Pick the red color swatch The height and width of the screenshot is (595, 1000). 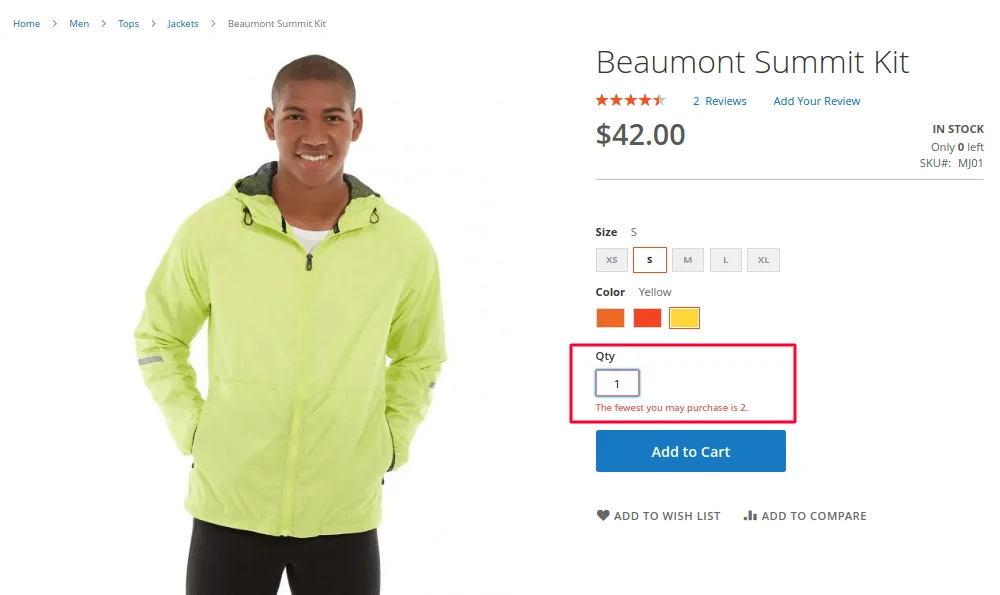tap(647, 318)
